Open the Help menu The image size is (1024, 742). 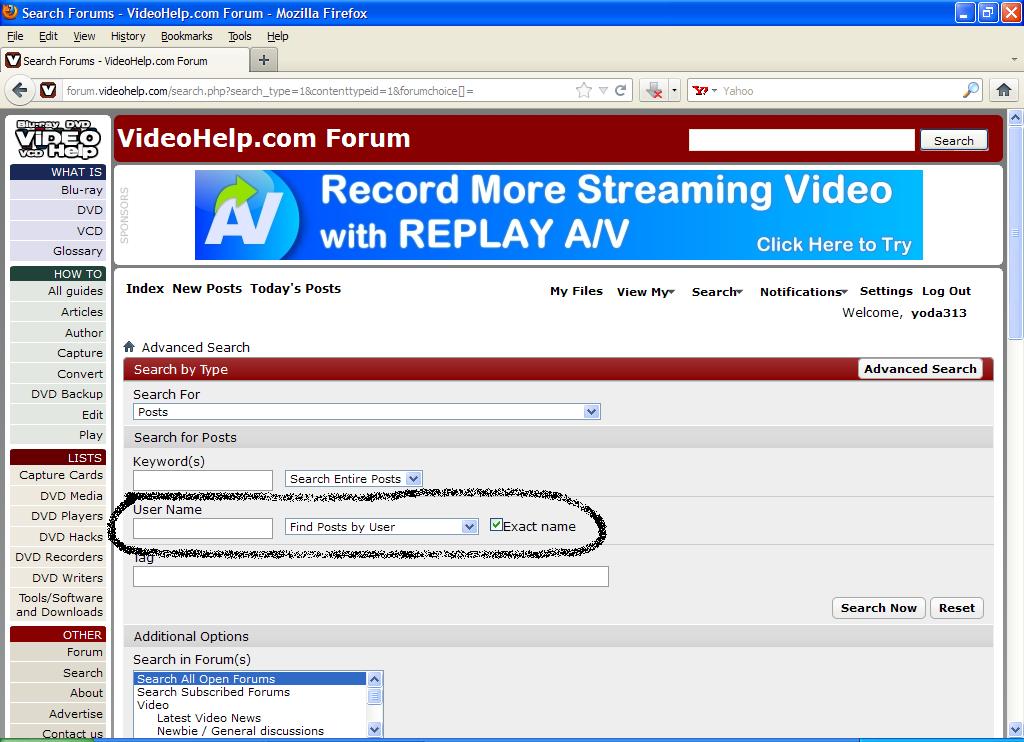(278, 36)
